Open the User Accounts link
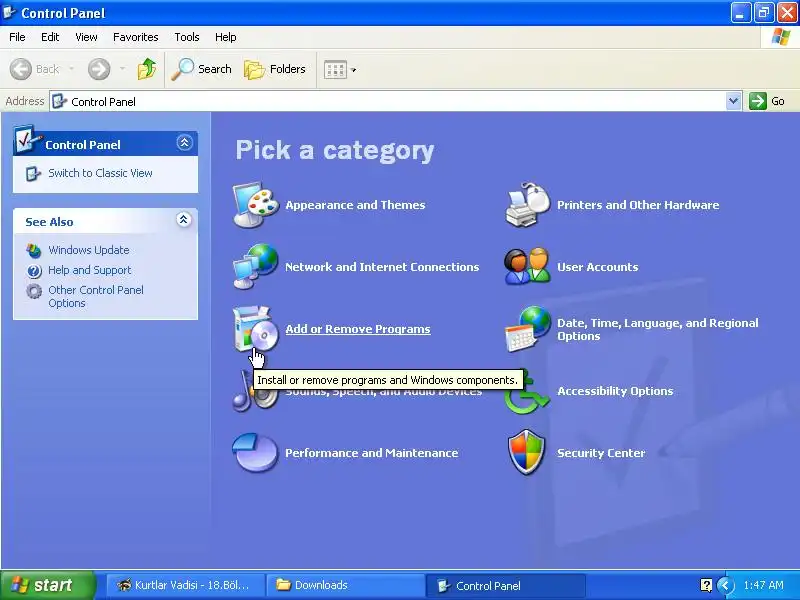800x600 pixels. (x=597, y=267)
